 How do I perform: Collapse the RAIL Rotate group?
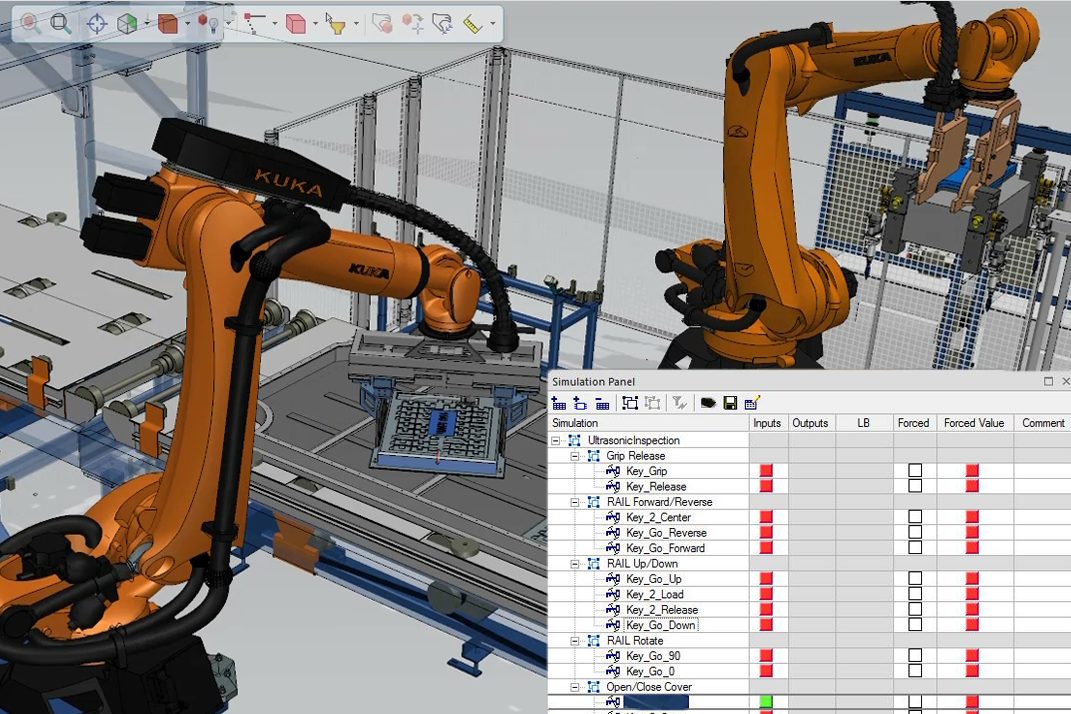pyautogui.click(x=575, y=641)
